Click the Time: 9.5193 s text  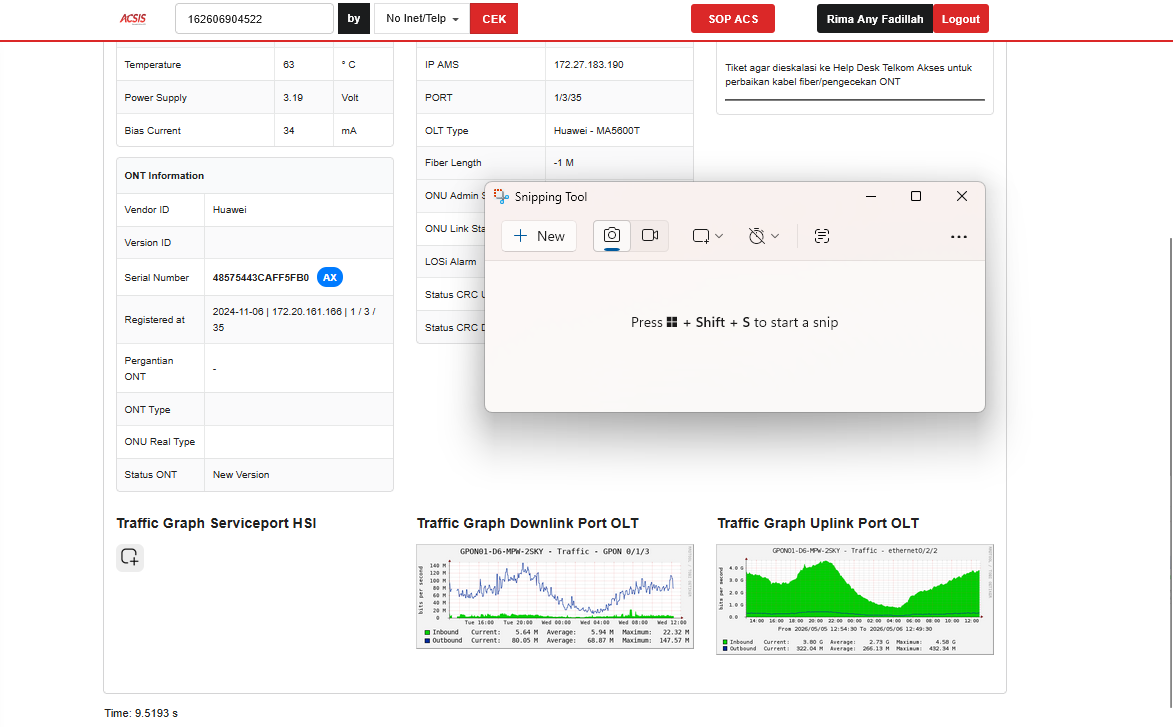coord(141,713)
